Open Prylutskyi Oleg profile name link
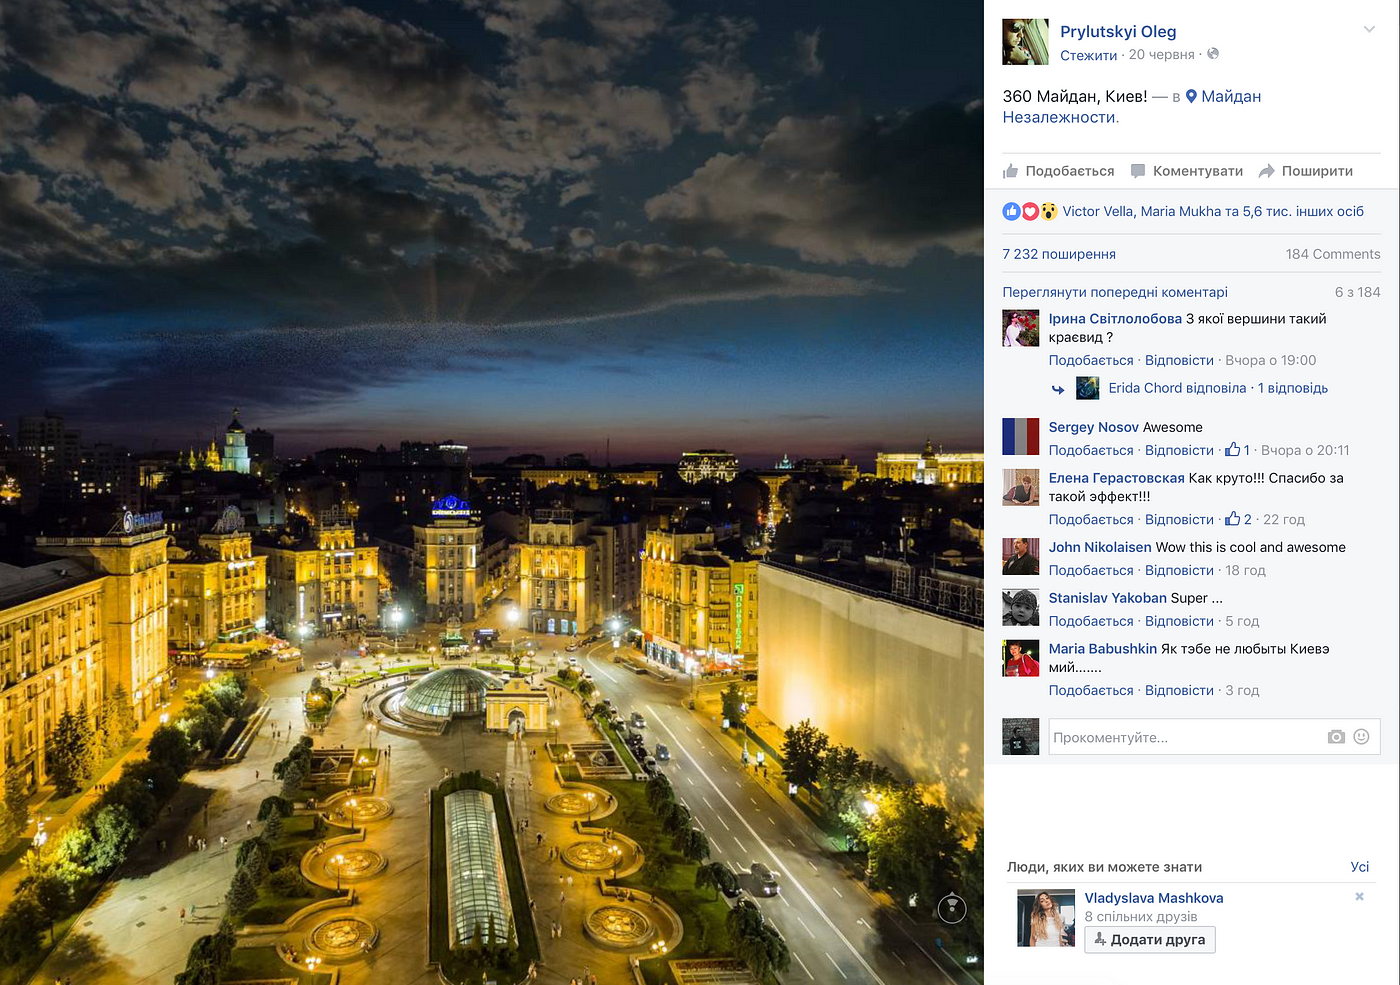The height and width of the screenshot is (985, 1400). tap(1118, 31)
